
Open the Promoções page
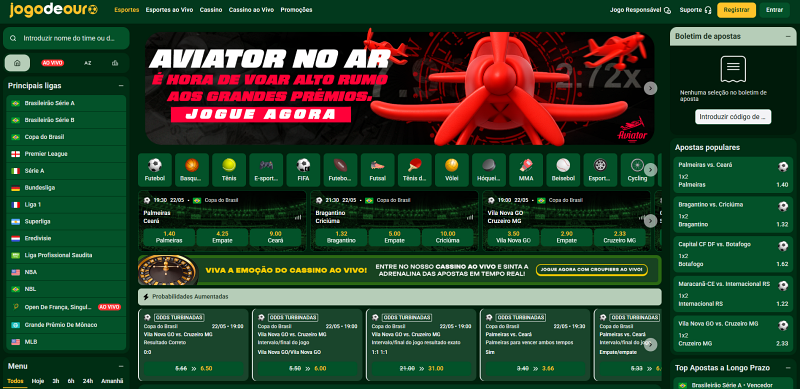296,10
